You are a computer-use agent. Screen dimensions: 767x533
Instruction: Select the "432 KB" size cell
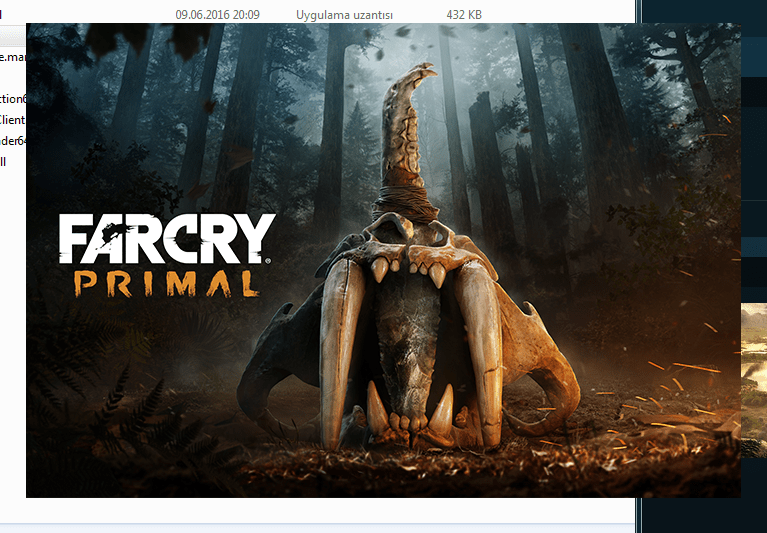[464, 15]
